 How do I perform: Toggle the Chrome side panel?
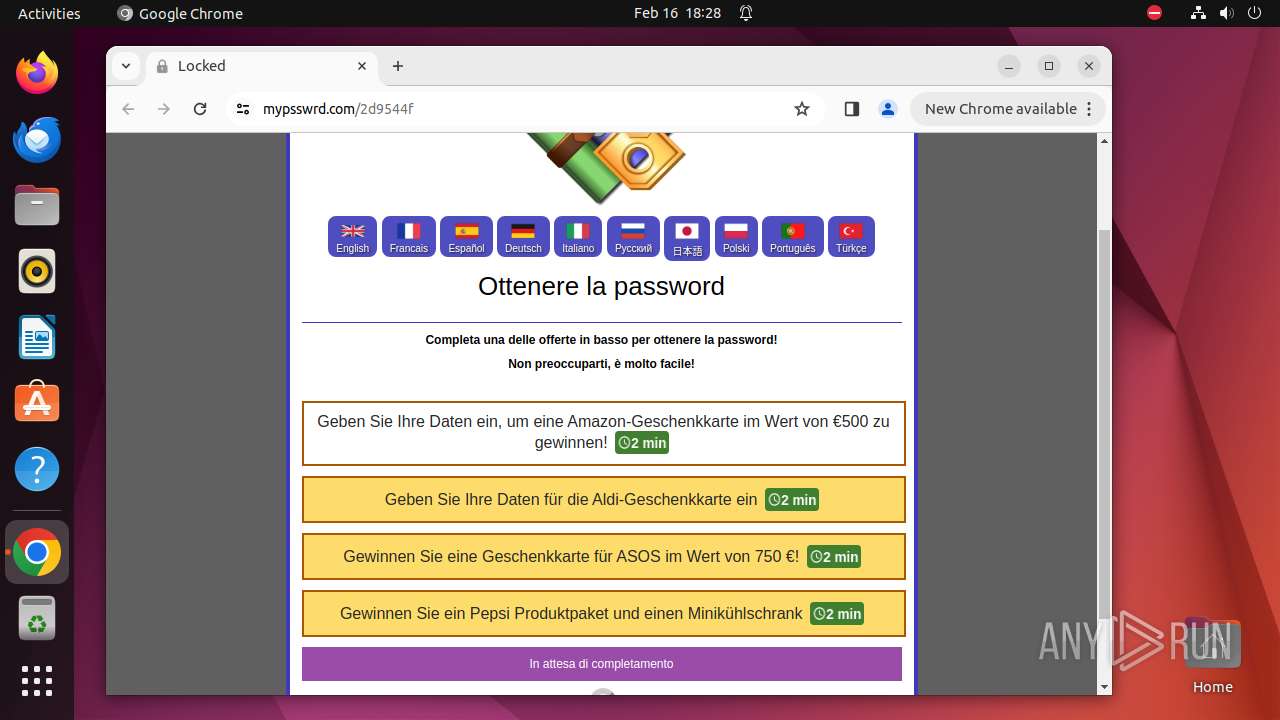pyautogui.click(x=852, y=109)
